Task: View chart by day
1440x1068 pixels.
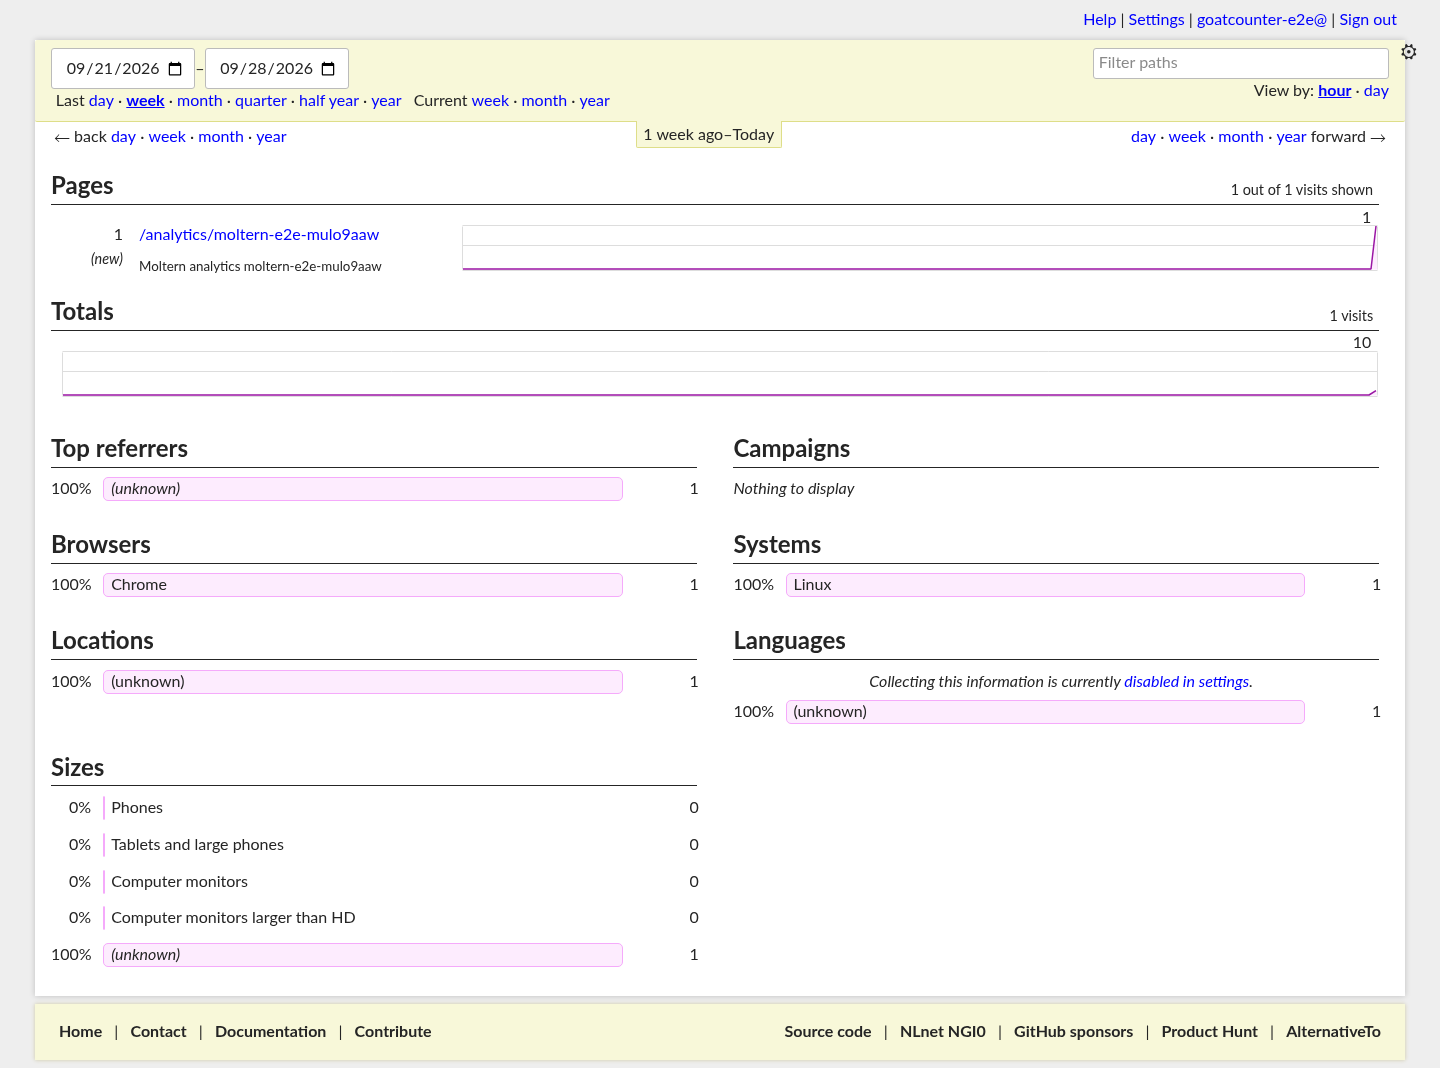Action: (1376, 91)
